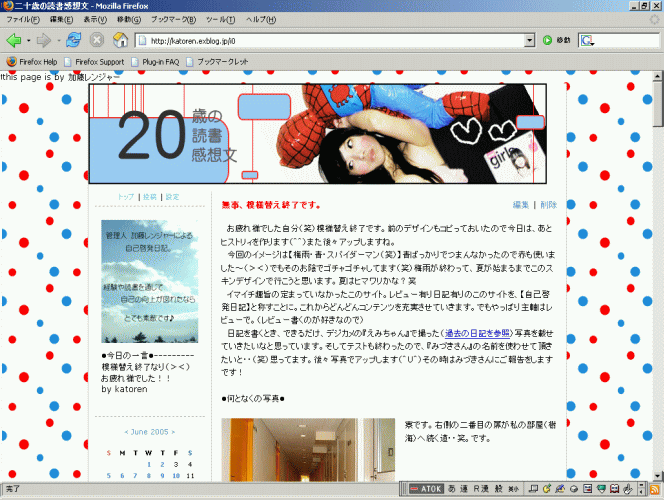Click the ATOK laptop-shaped tool icon
The height and width of the screenshot is (500, 664).
pos(534,489)
